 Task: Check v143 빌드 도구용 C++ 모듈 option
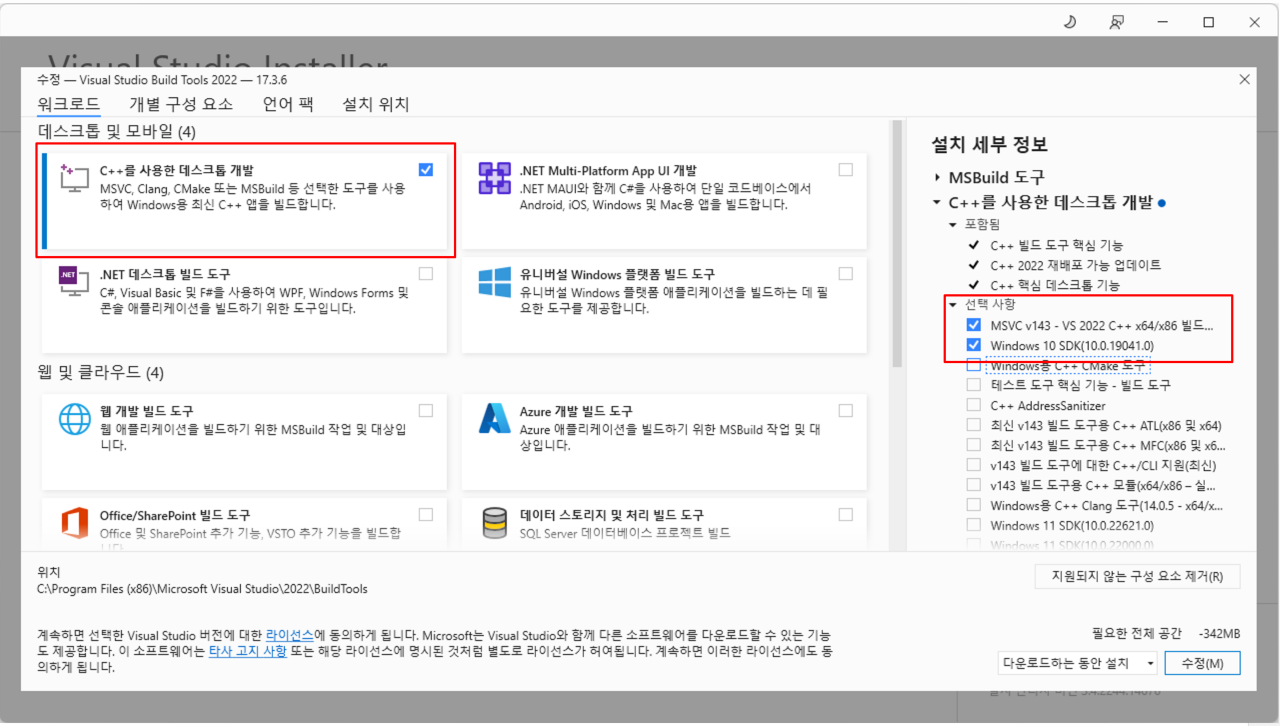click(x=974, y=485)
